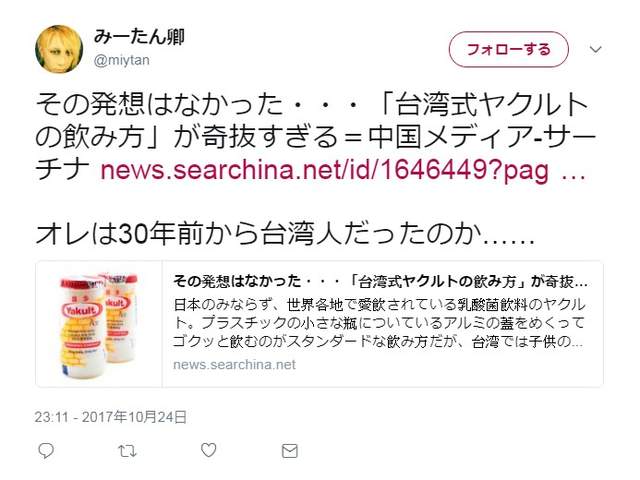Like the tweet with the heart icon
Viewport: 640px width, 480px height.
point(209,450)
